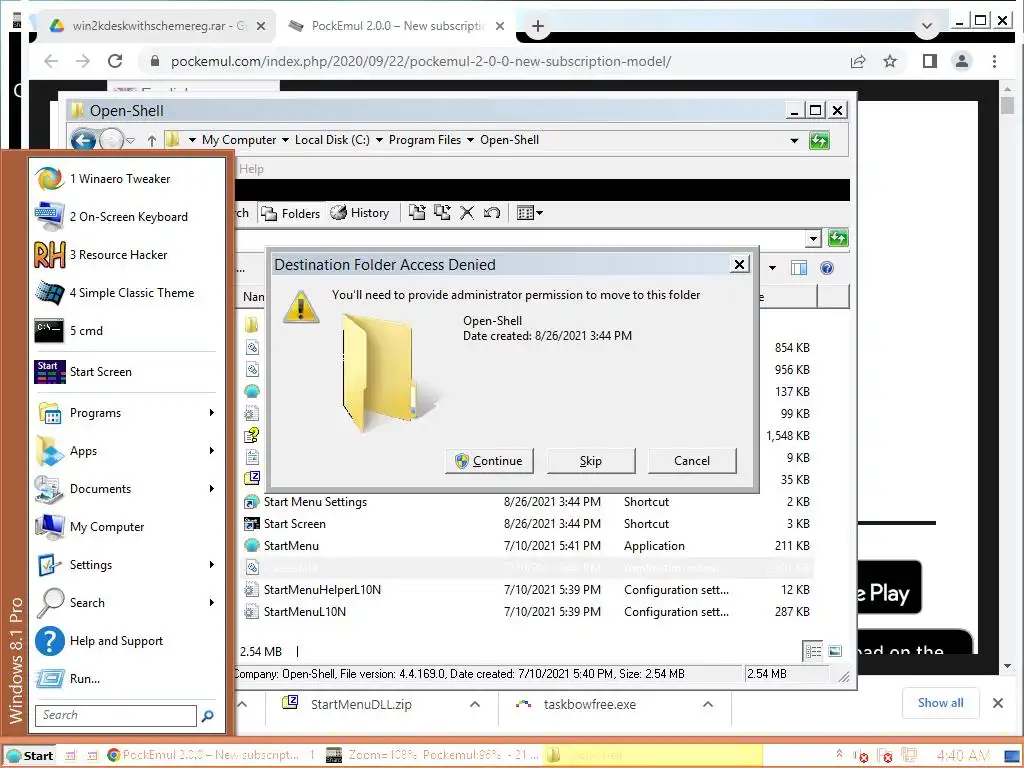This screenshot has width=1024, height=768.
Task: Select the StartMenuHelperL10N file row
Action: (x=526, y=590)
